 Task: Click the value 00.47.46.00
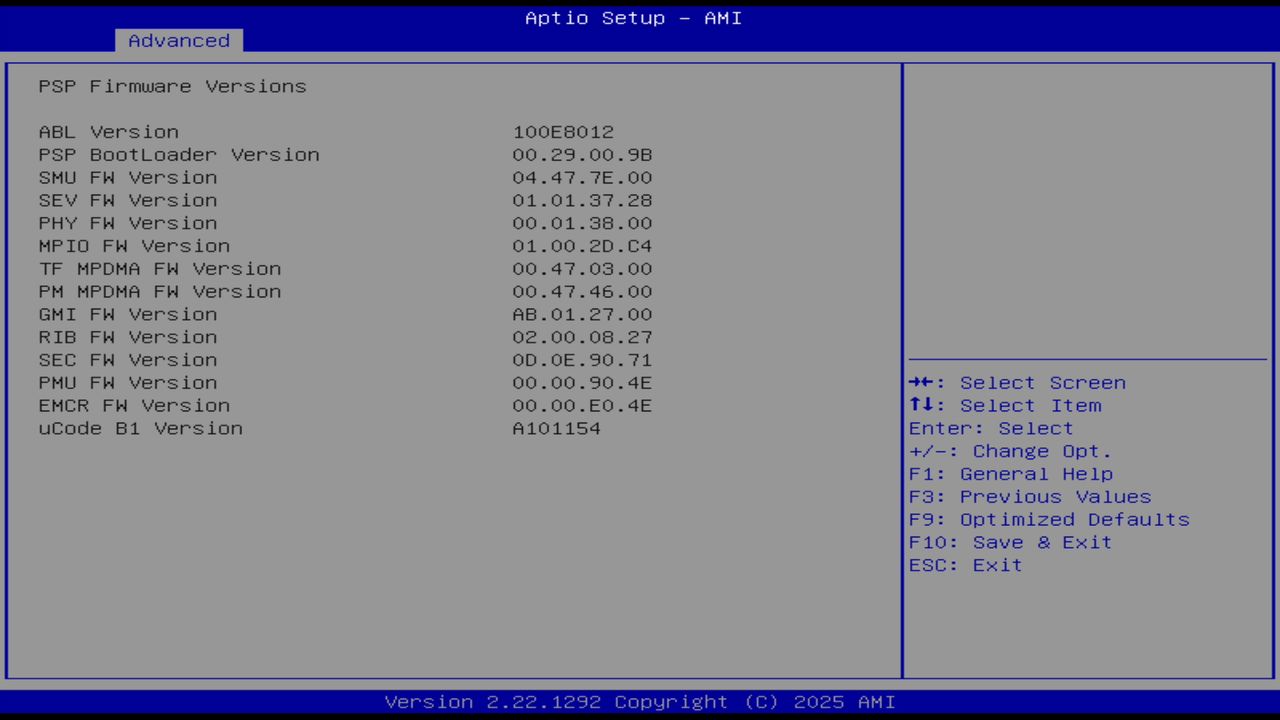(x=582, y=292)
